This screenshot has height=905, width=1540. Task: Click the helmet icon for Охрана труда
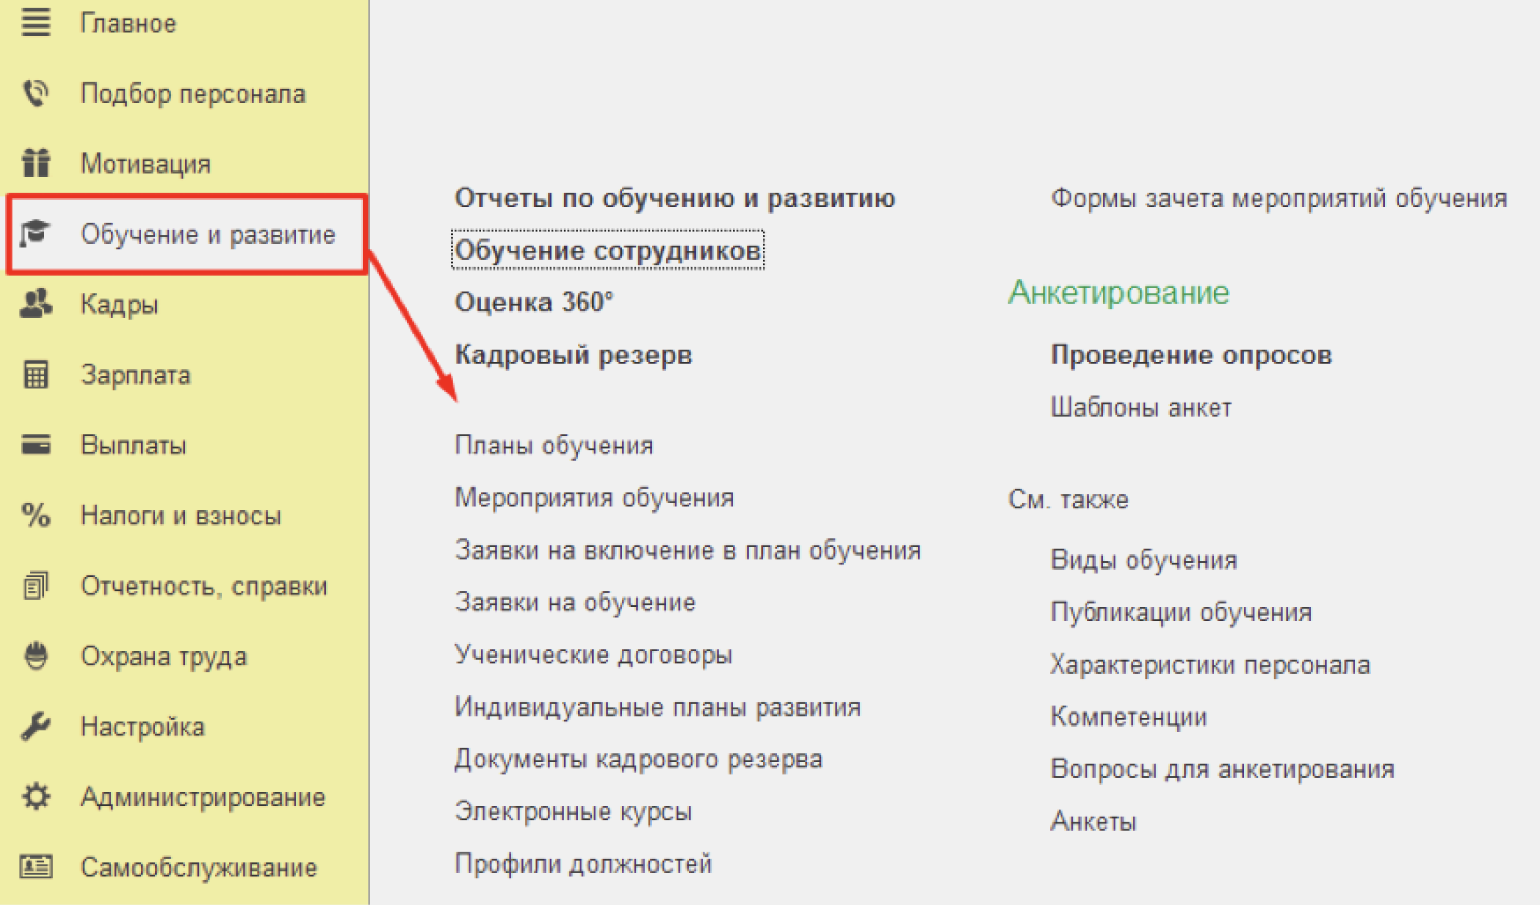(36, 655)
